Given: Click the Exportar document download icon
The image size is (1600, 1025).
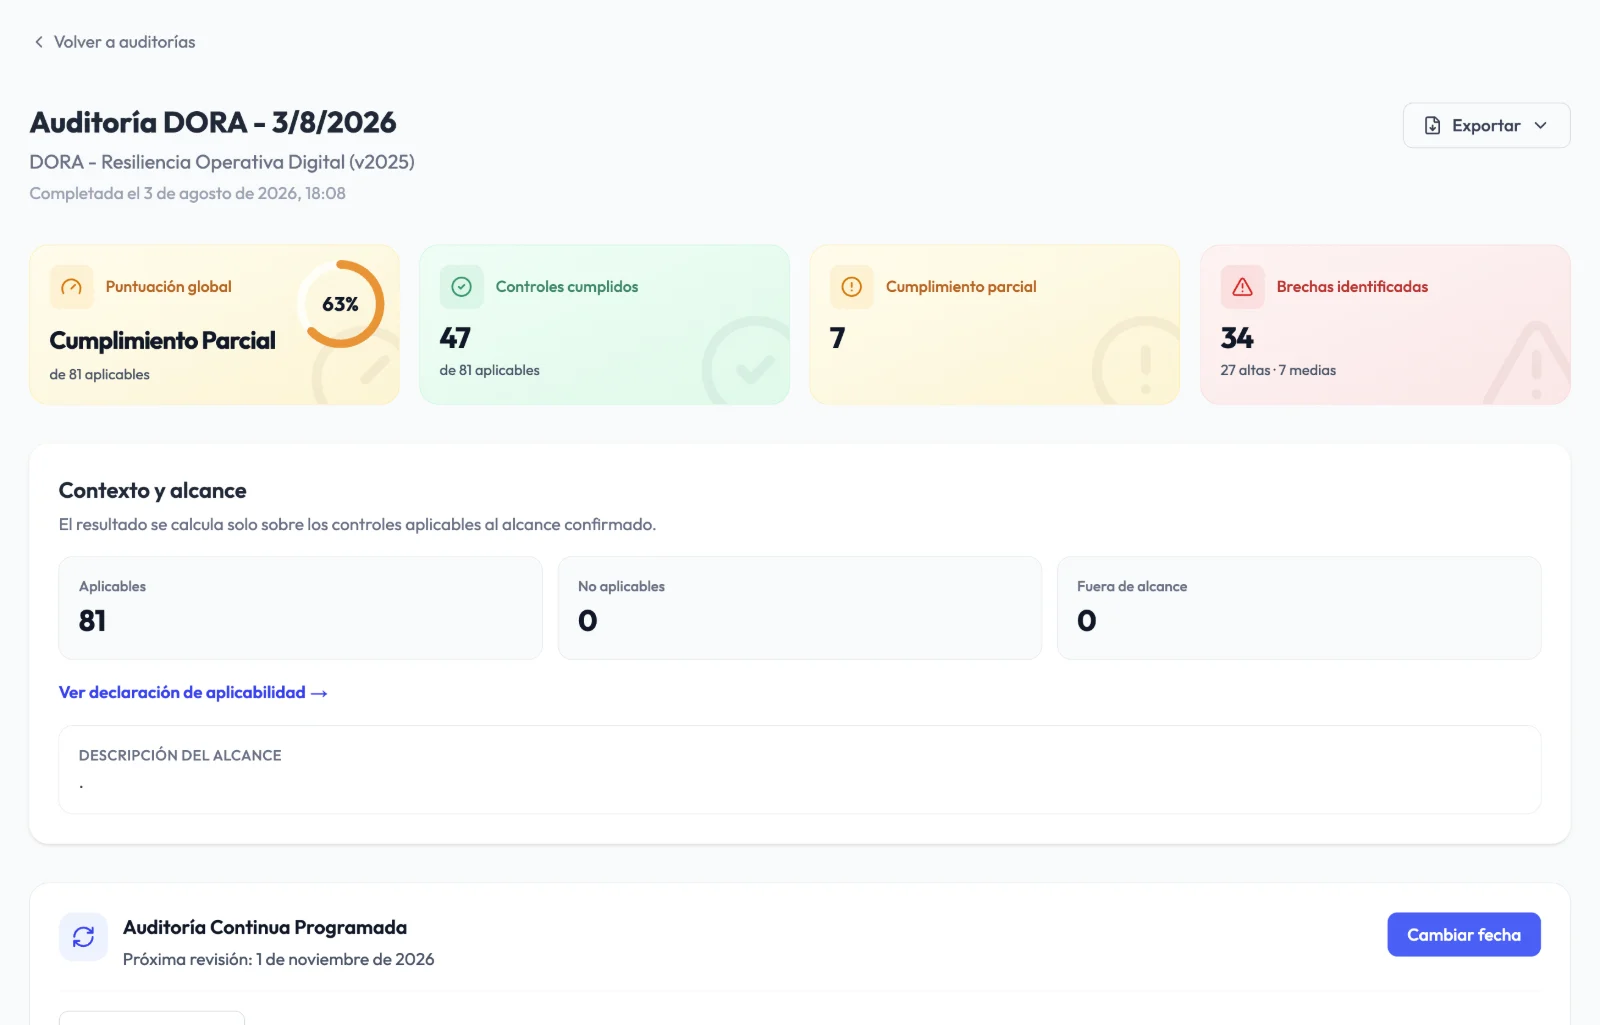Looking at the screenshot, I should [1432, 126].
